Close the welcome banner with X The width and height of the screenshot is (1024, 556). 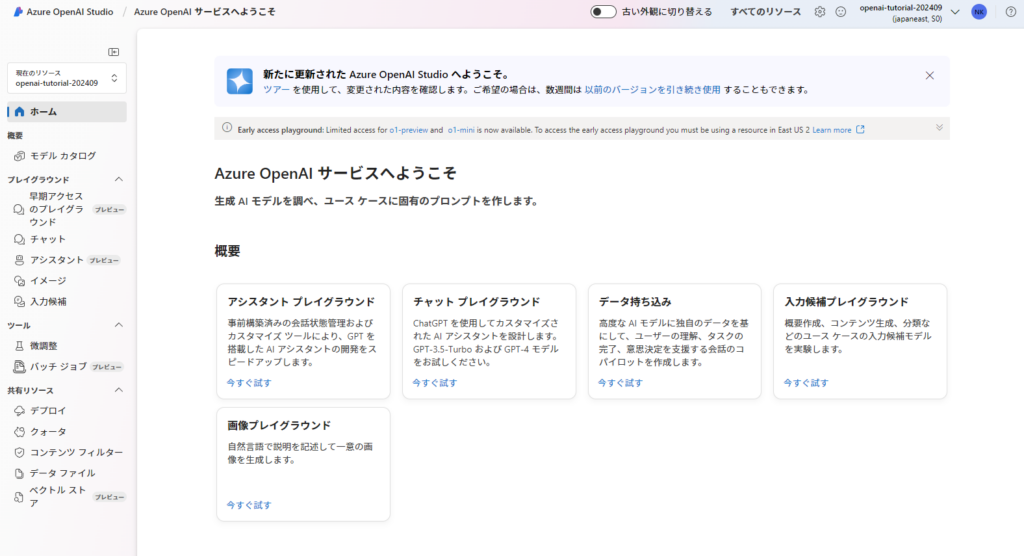coord(929,76)
